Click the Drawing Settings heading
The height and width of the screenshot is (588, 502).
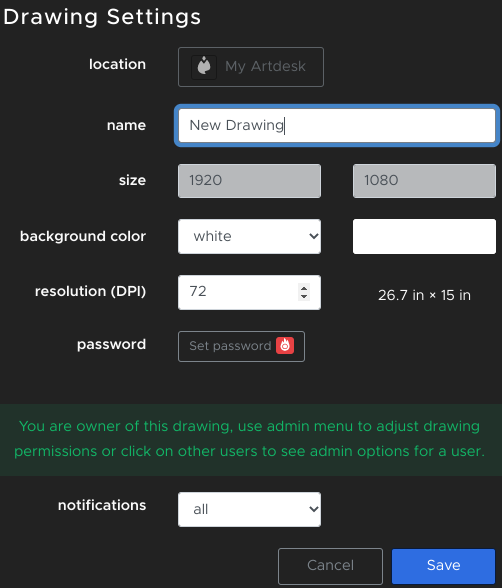point(102,17)
